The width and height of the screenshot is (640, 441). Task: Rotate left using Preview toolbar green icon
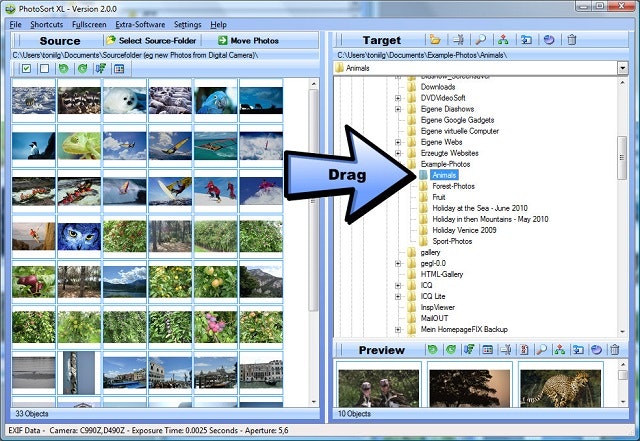click(x=432, y=350)
